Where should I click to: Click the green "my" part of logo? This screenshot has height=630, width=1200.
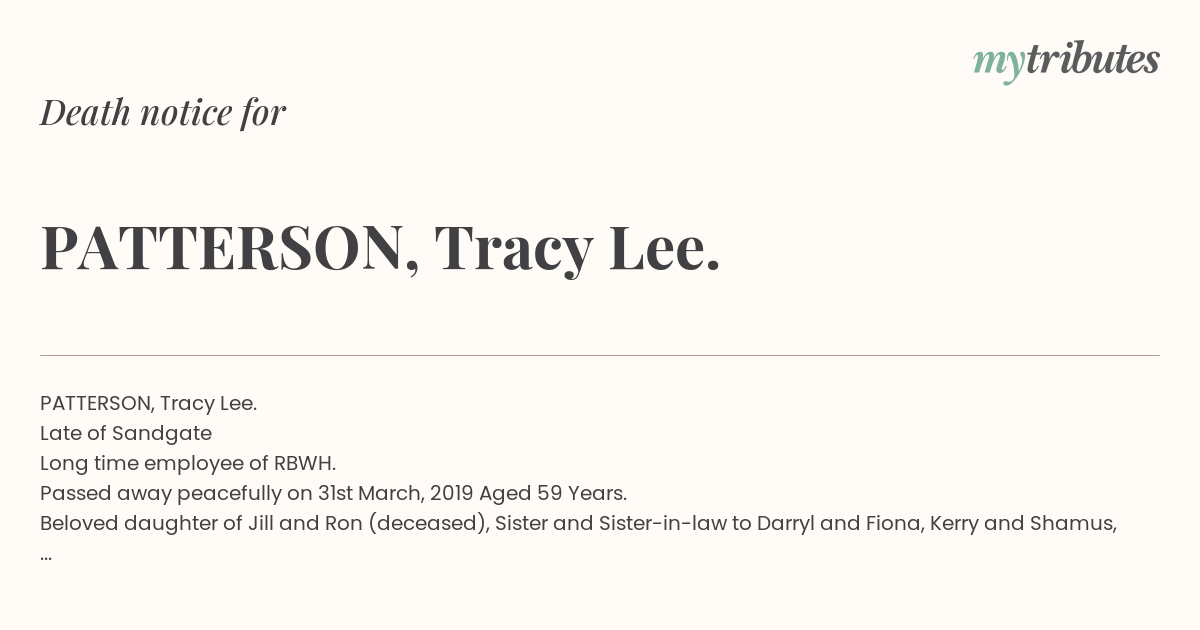(x=998, y=64)
